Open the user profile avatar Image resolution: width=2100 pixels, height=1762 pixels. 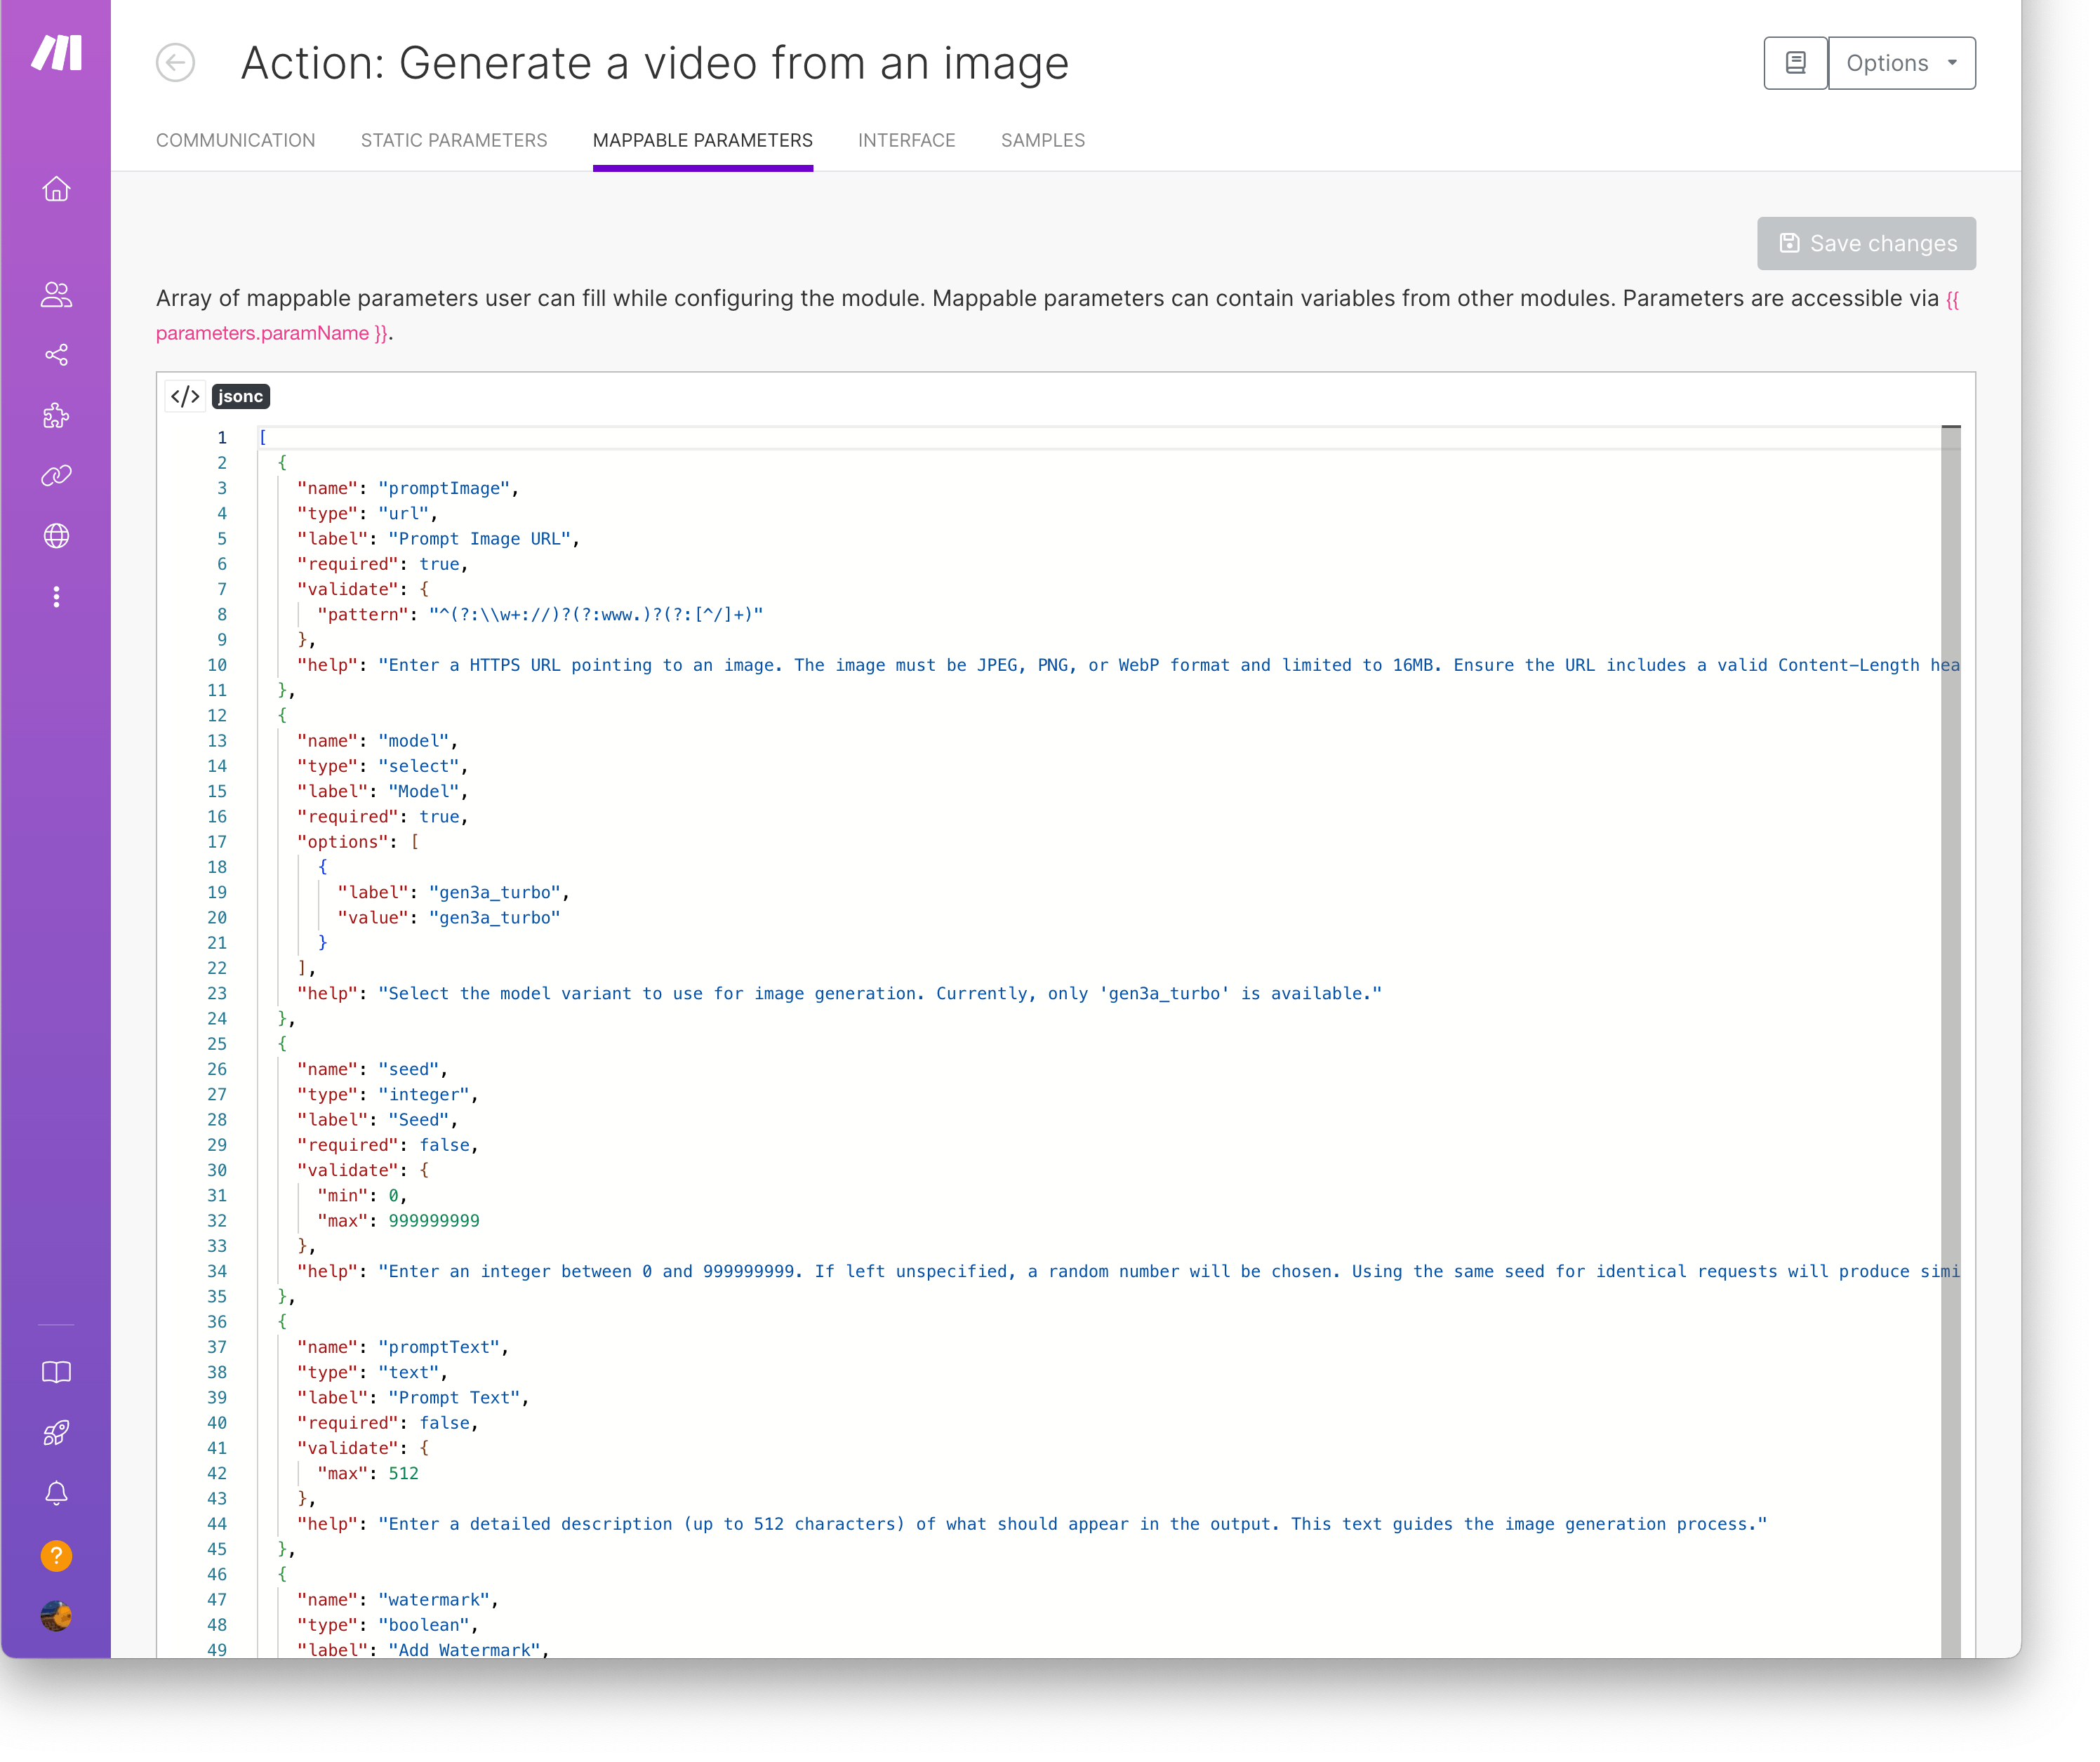pos(56,1616)
